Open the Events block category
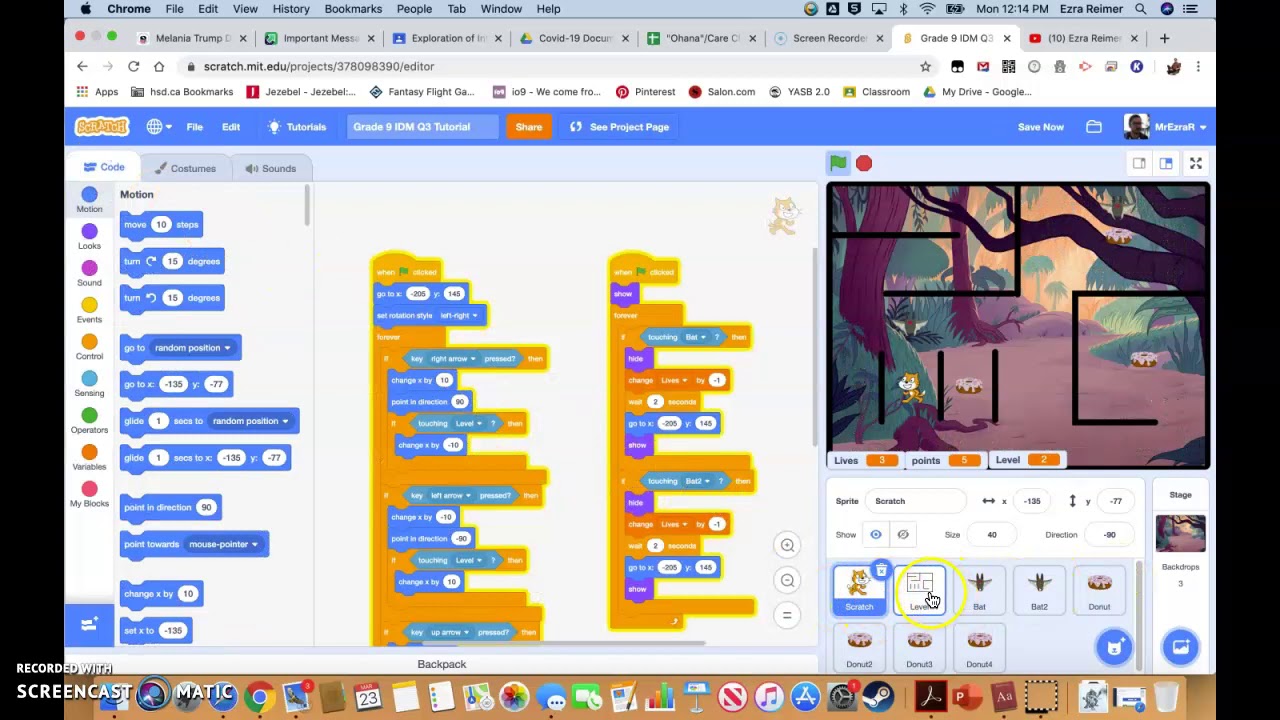Viewport: 1280px width, 720px height. click(89, 311)
